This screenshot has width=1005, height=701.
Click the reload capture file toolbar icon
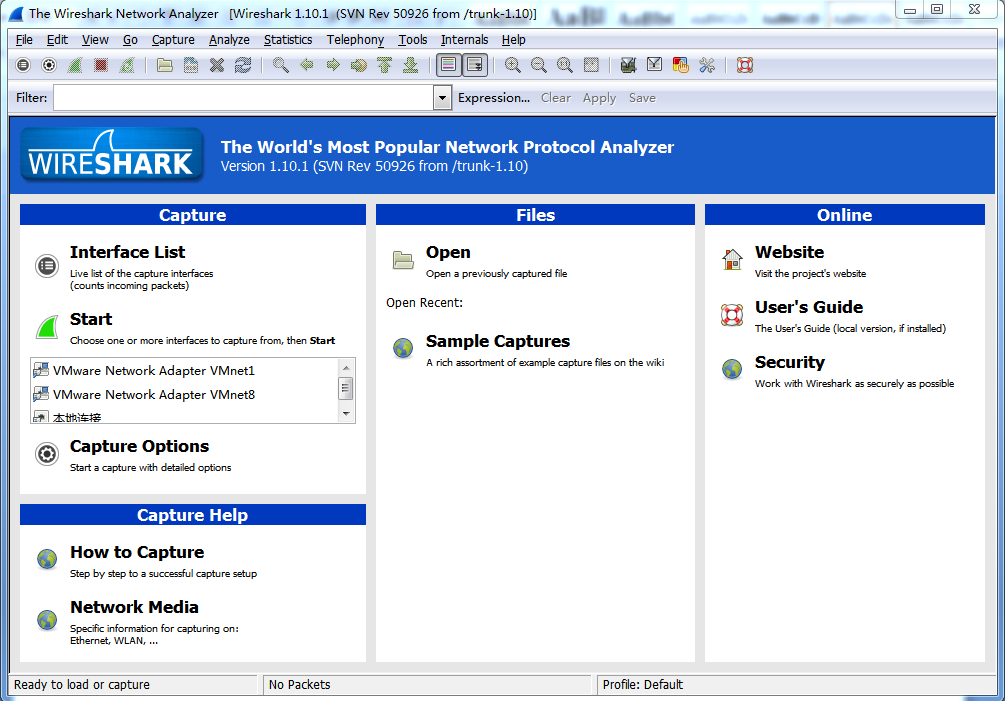pyautogui.click(x=243, y=65)
